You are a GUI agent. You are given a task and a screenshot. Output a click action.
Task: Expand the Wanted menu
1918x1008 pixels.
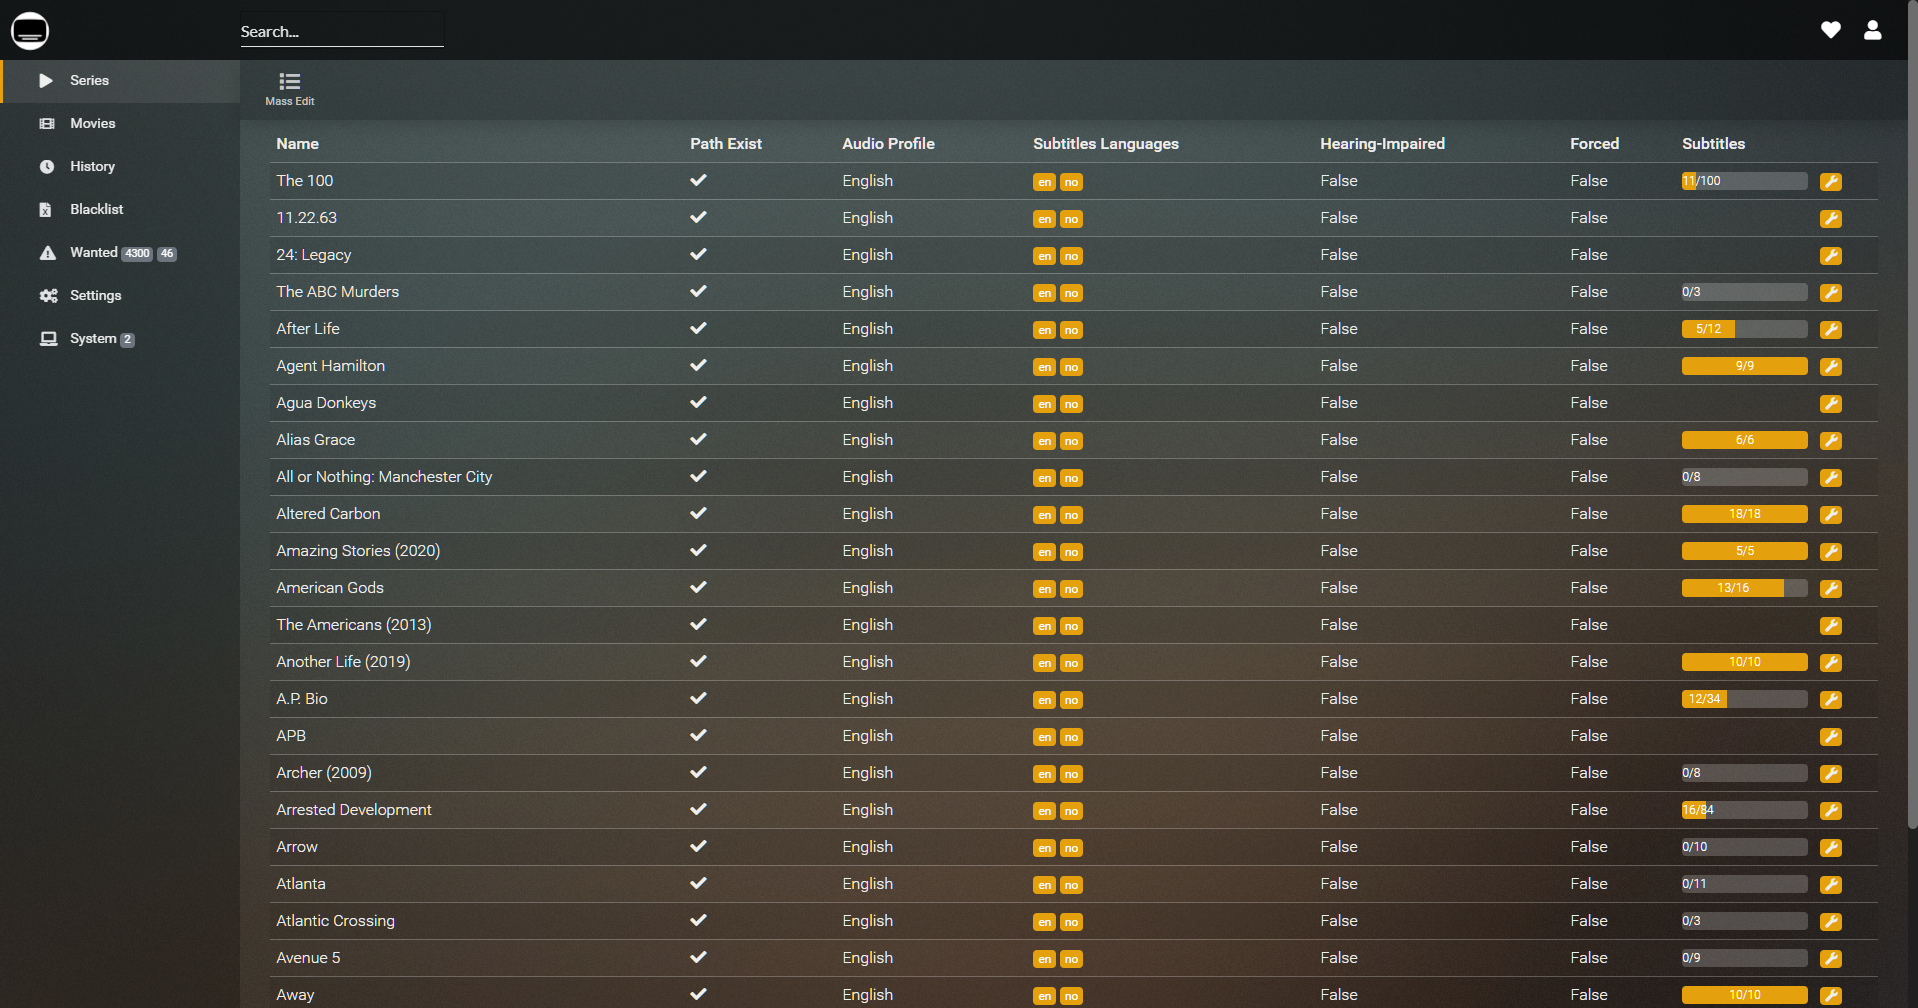[93, 253]
